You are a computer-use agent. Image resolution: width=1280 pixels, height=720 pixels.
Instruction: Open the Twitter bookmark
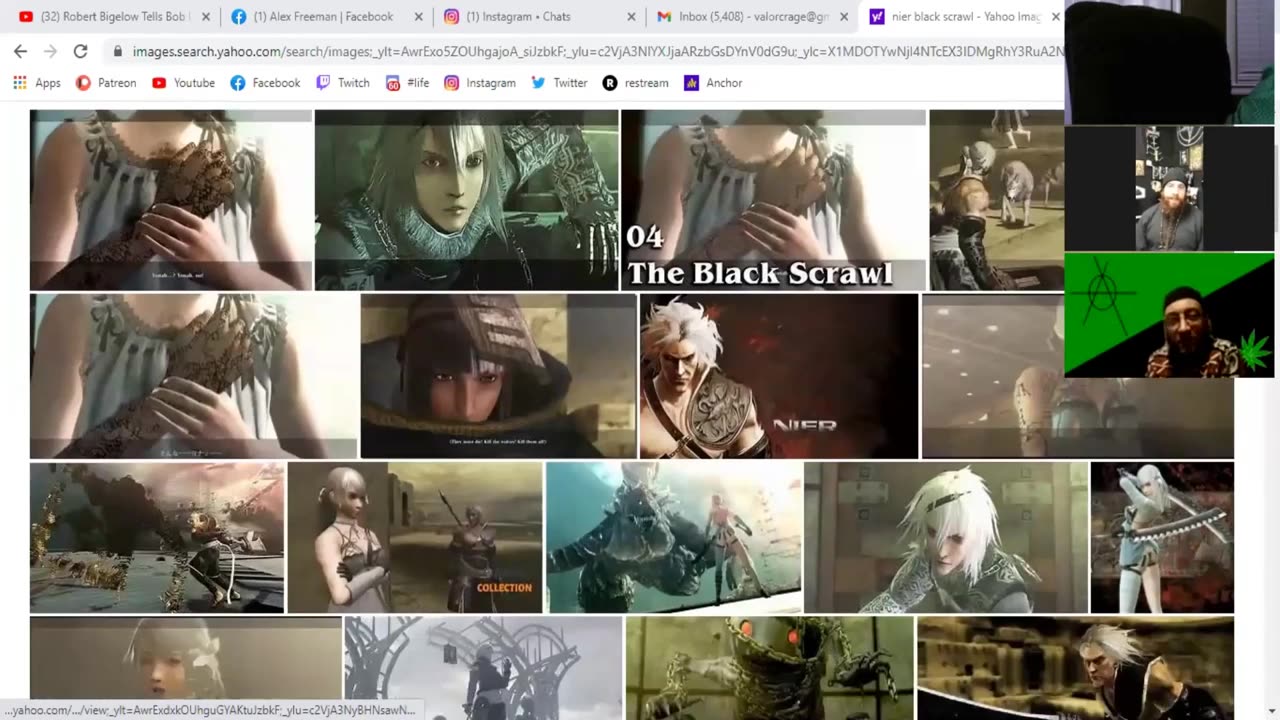coord(559,83)
